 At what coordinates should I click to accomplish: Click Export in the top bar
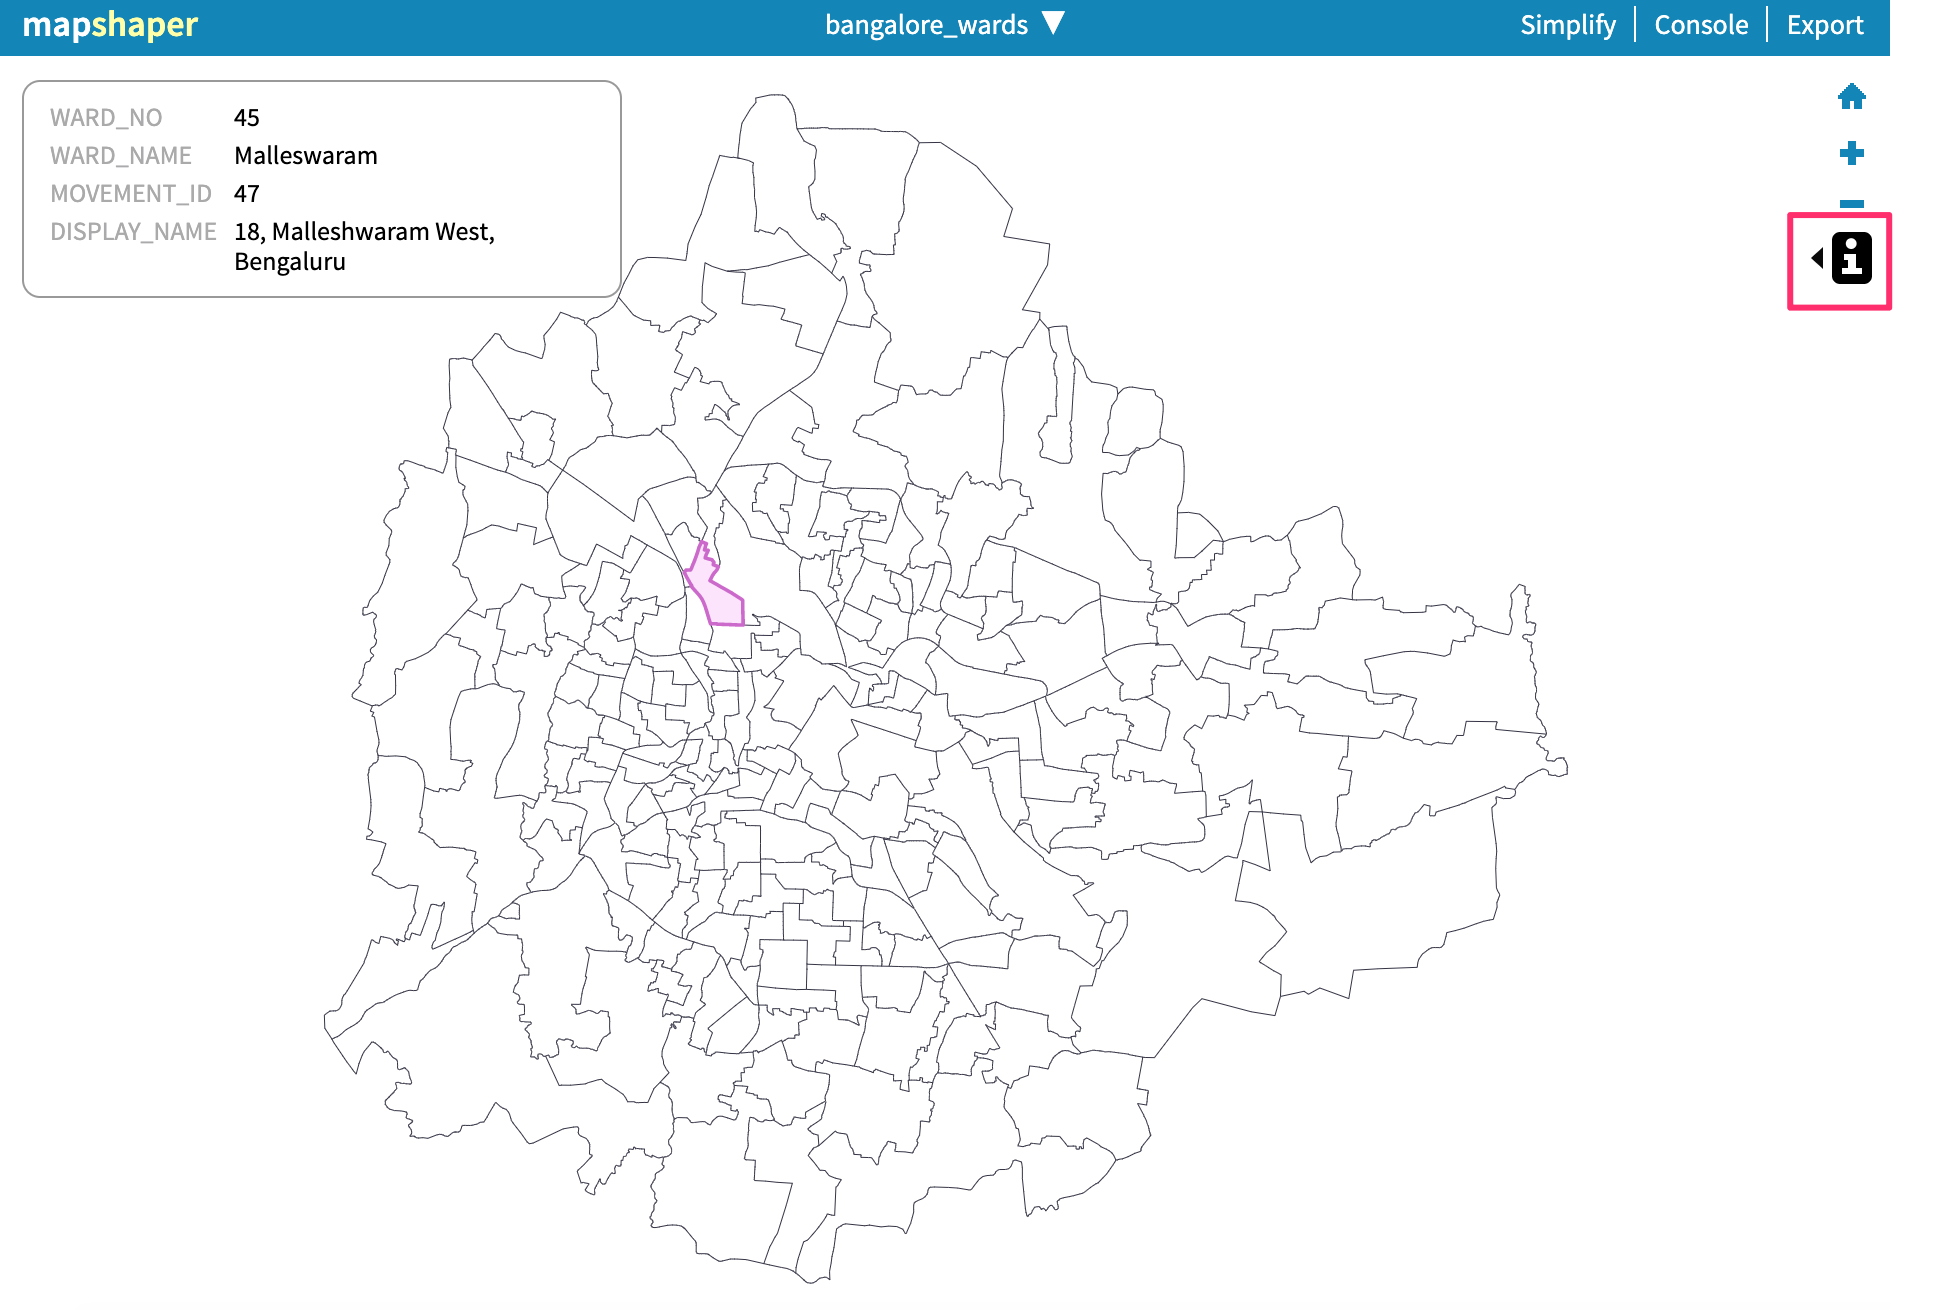1824,24
